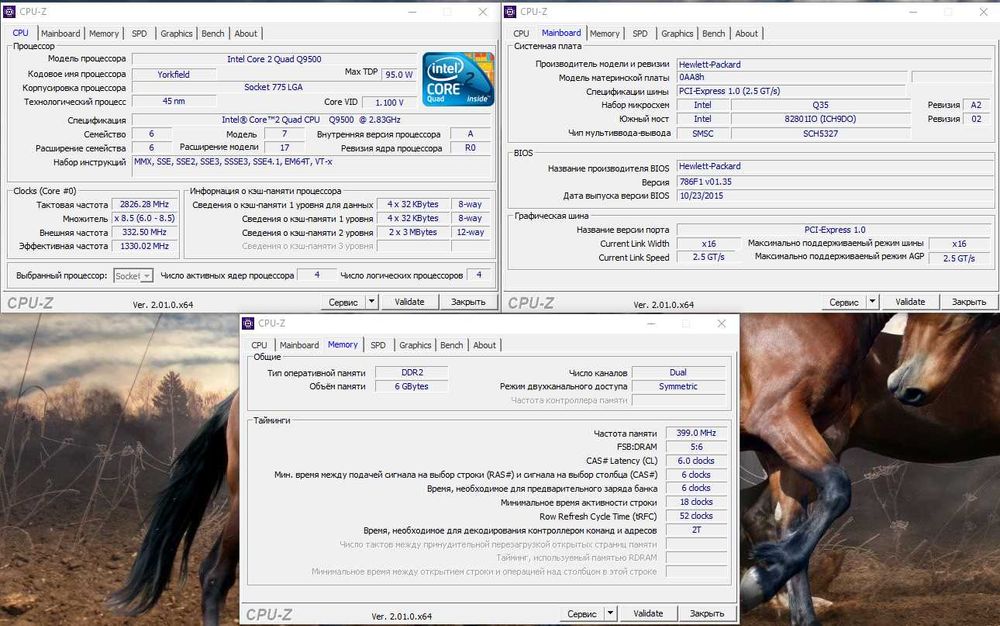Click the multiplier value x 8.5 (6.0 - 8.5)
Screen dimensions: 1000x626
[144, 218]
